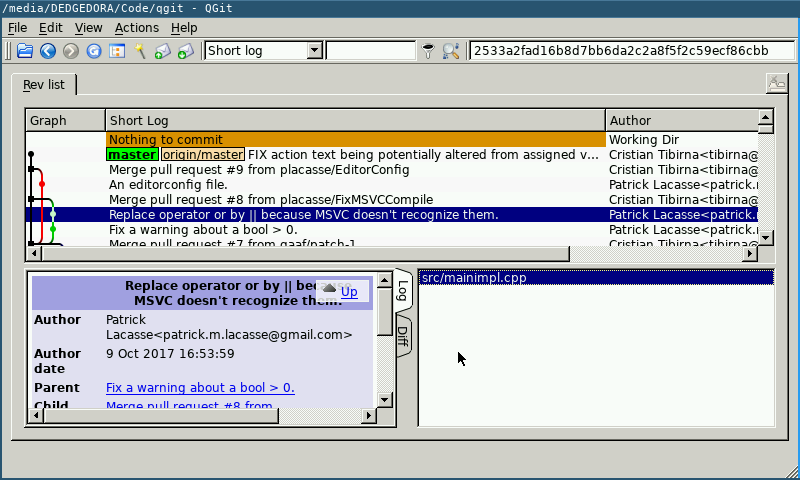Go back with the blue arrow
Viewport: 800px width, 480px height.
pos(48,50)
